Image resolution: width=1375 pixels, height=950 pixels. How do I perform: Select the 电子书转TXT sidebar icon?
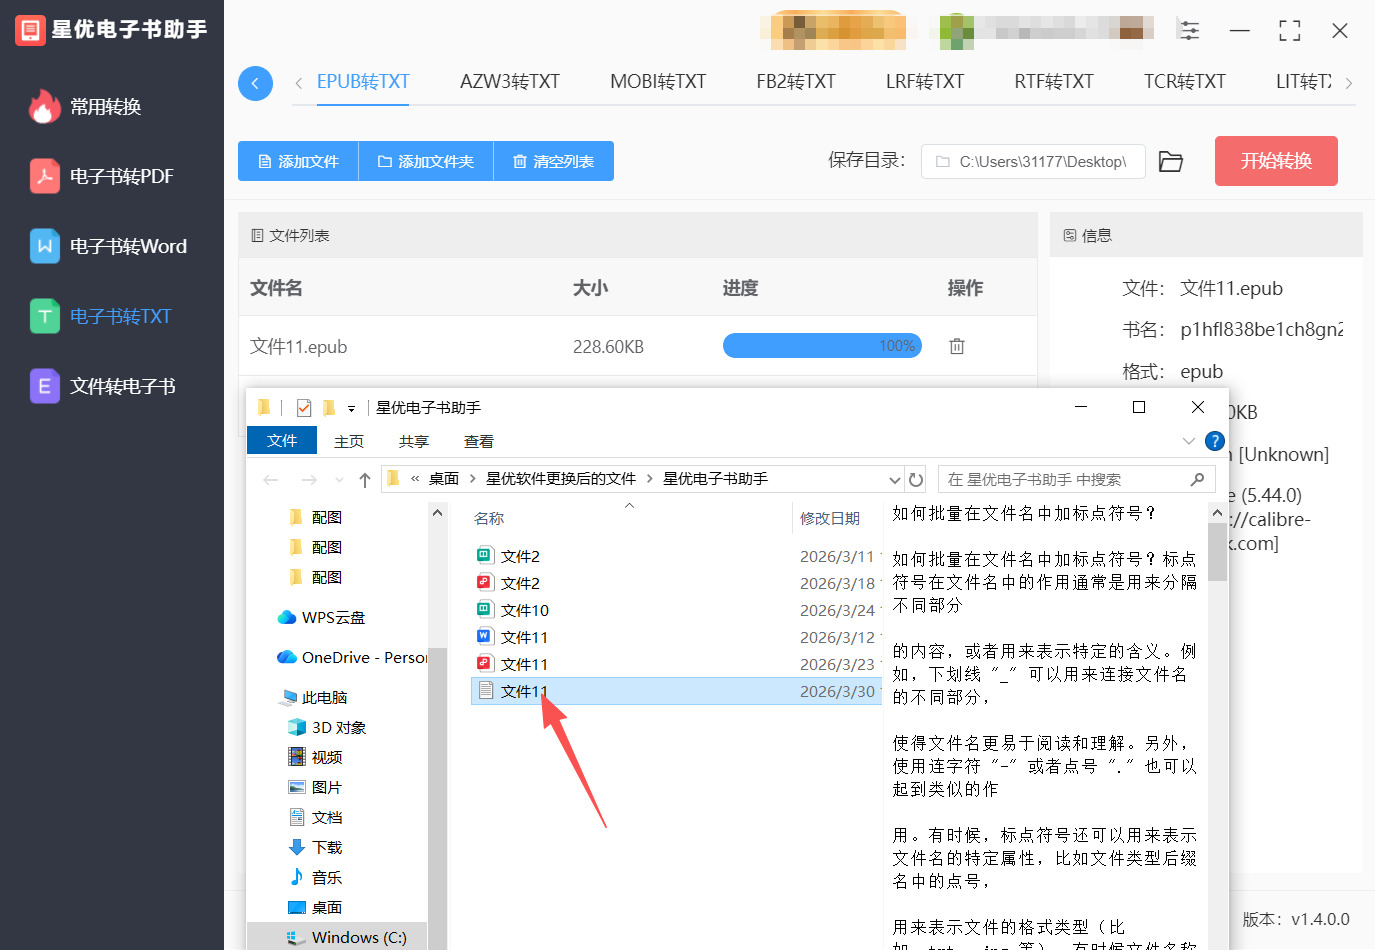(44, 317)
